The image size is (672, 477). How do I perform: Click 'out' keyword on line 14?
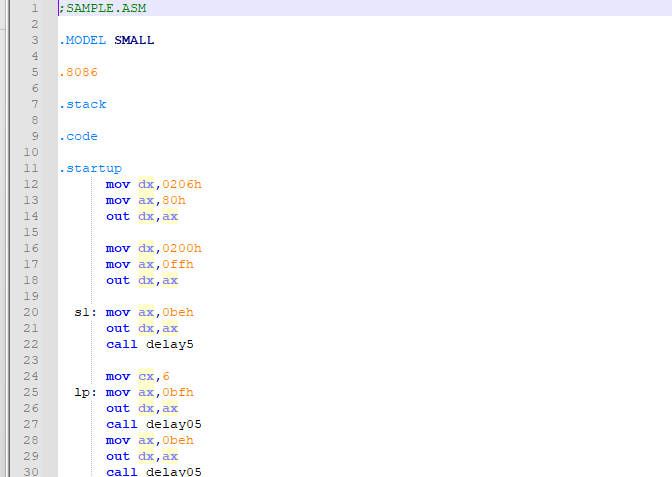(118, 216)
